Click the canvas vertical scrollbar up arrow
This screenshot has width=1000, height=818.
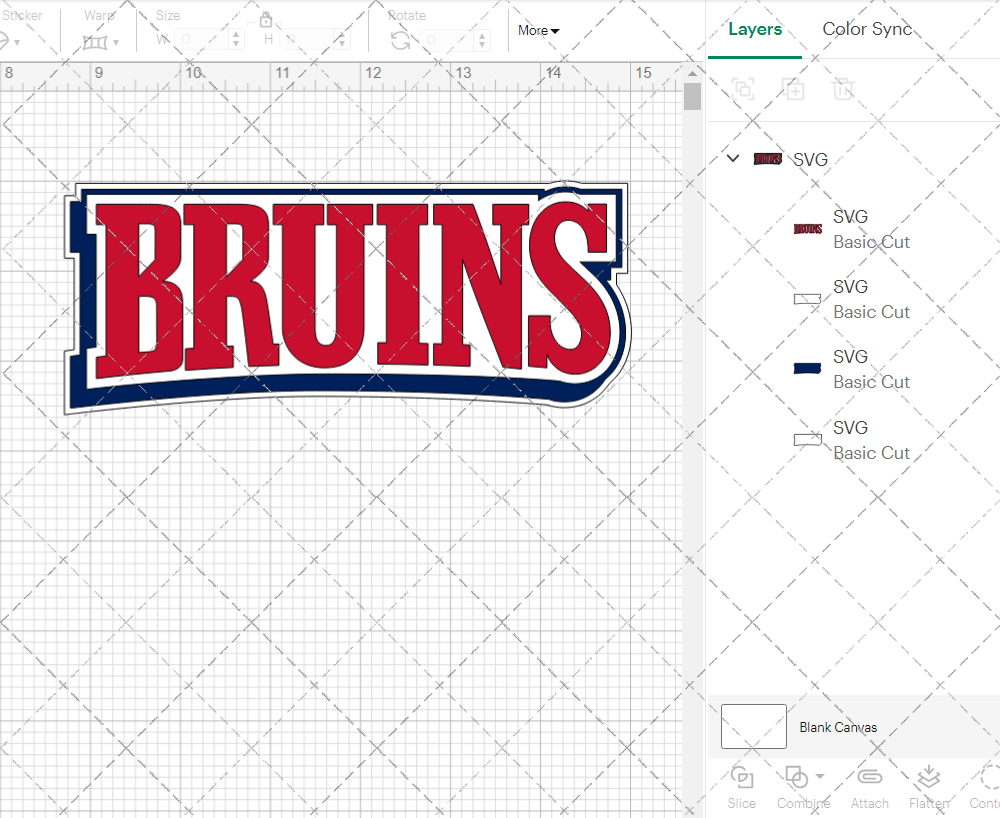point(692,73)
